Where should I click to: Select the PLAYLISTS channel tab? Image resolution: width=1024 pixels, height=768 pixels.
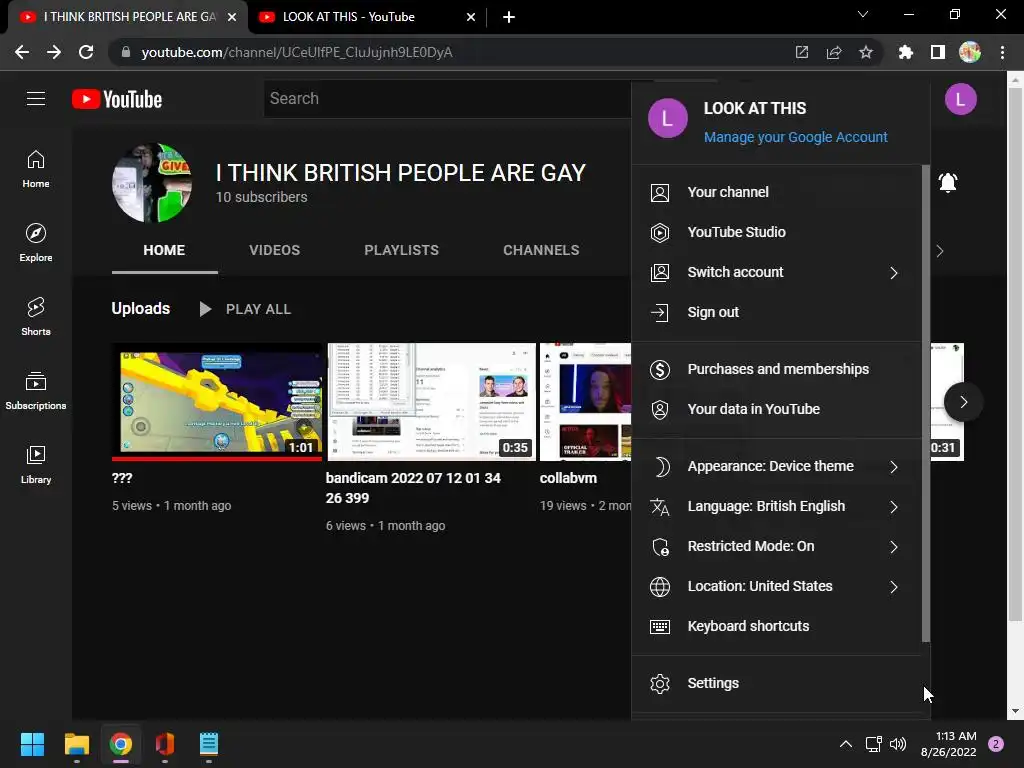401,250
